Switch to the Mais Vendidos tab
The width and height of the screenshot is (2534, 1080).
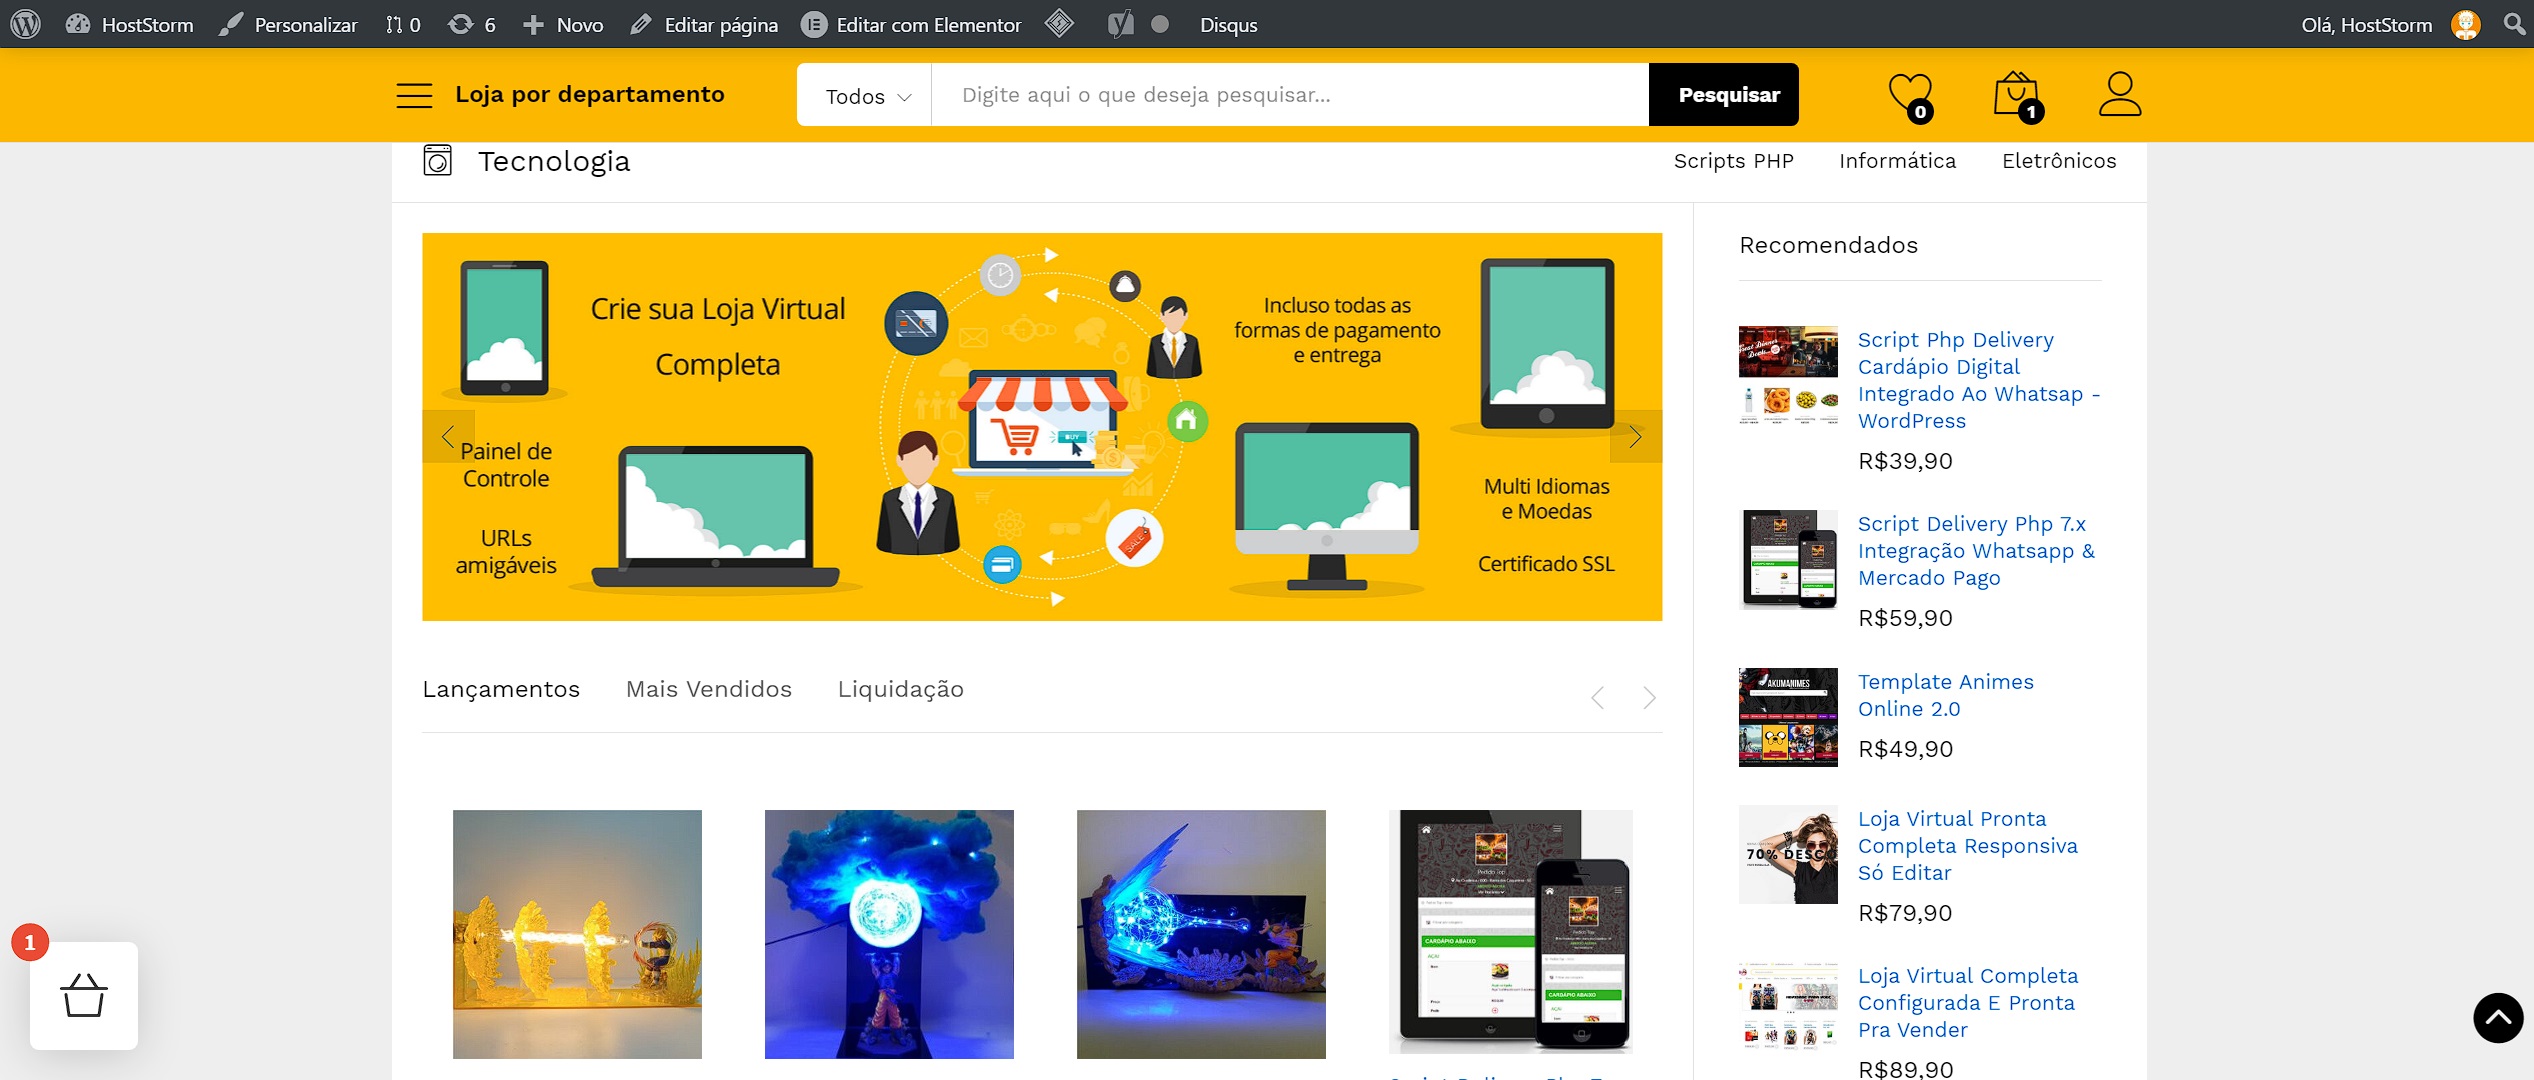[x=708, y=689]
